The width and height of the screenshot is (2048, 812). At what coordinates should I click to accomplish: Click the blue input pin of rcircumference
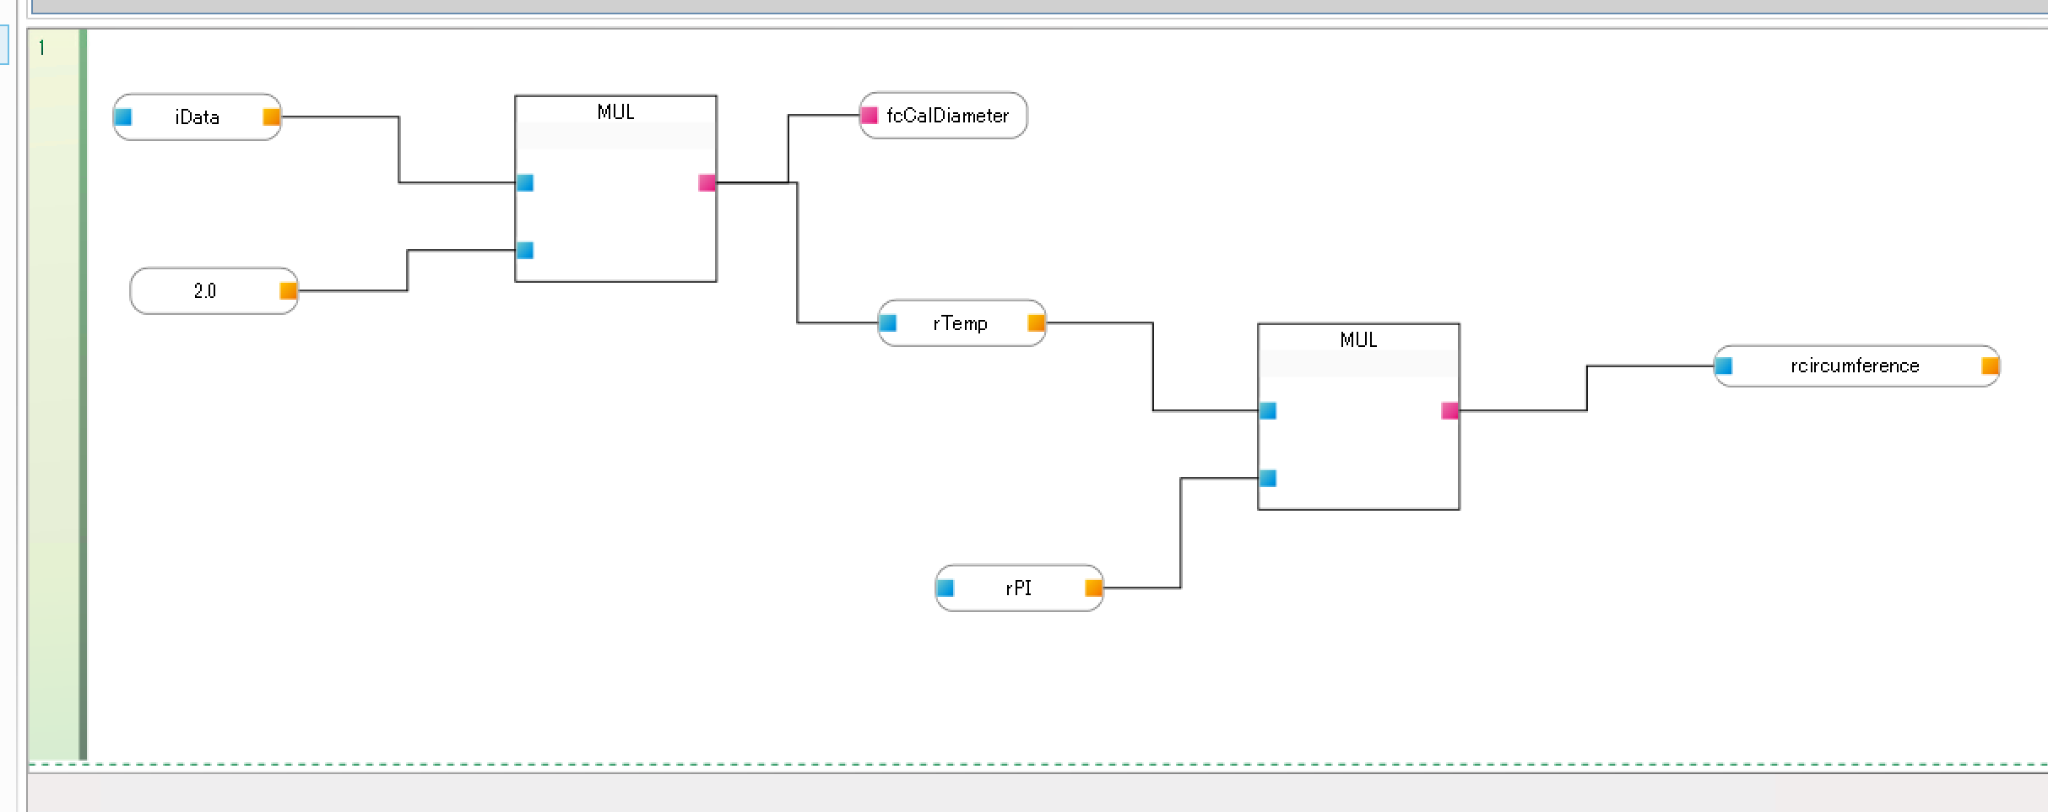(1724, 366)
